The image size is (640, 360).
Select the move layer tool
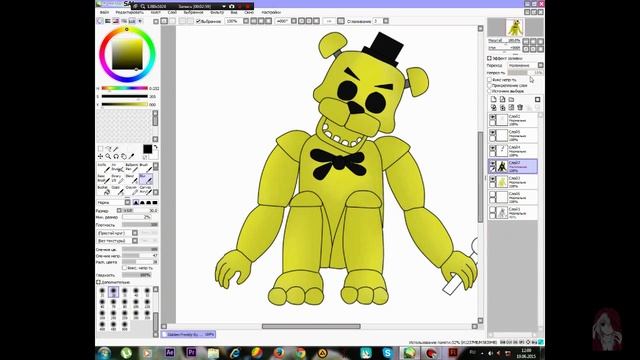[100, 156]
